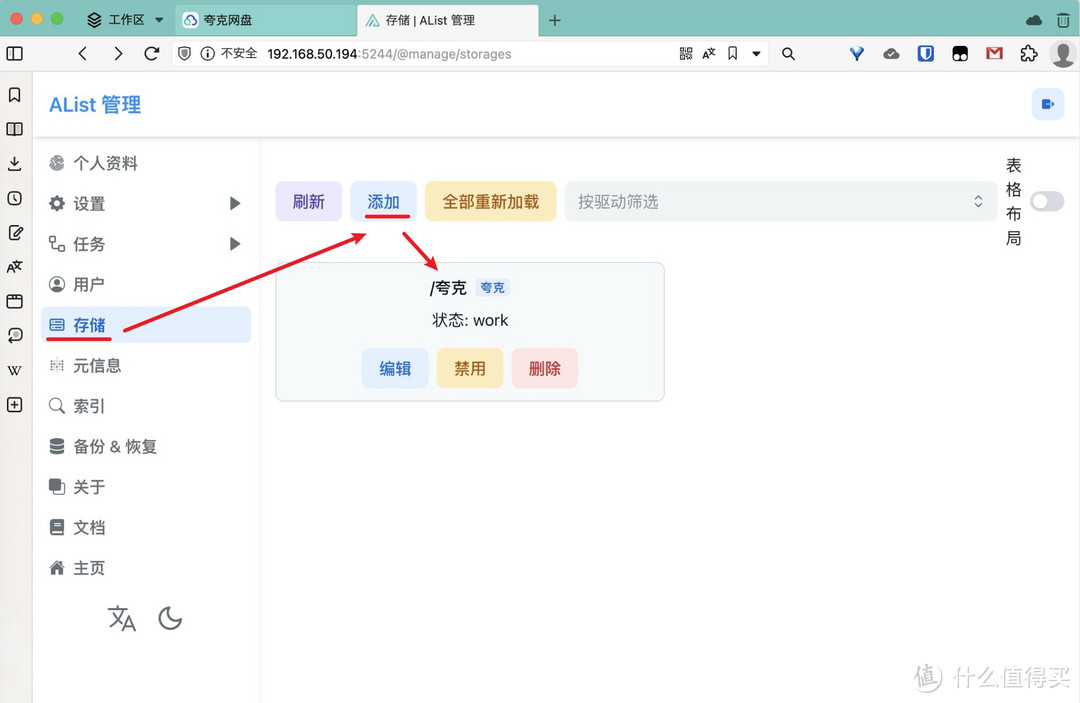Click the 添加 storage button
This screenshot has width=1080, height=703.
tap(383, 202)
